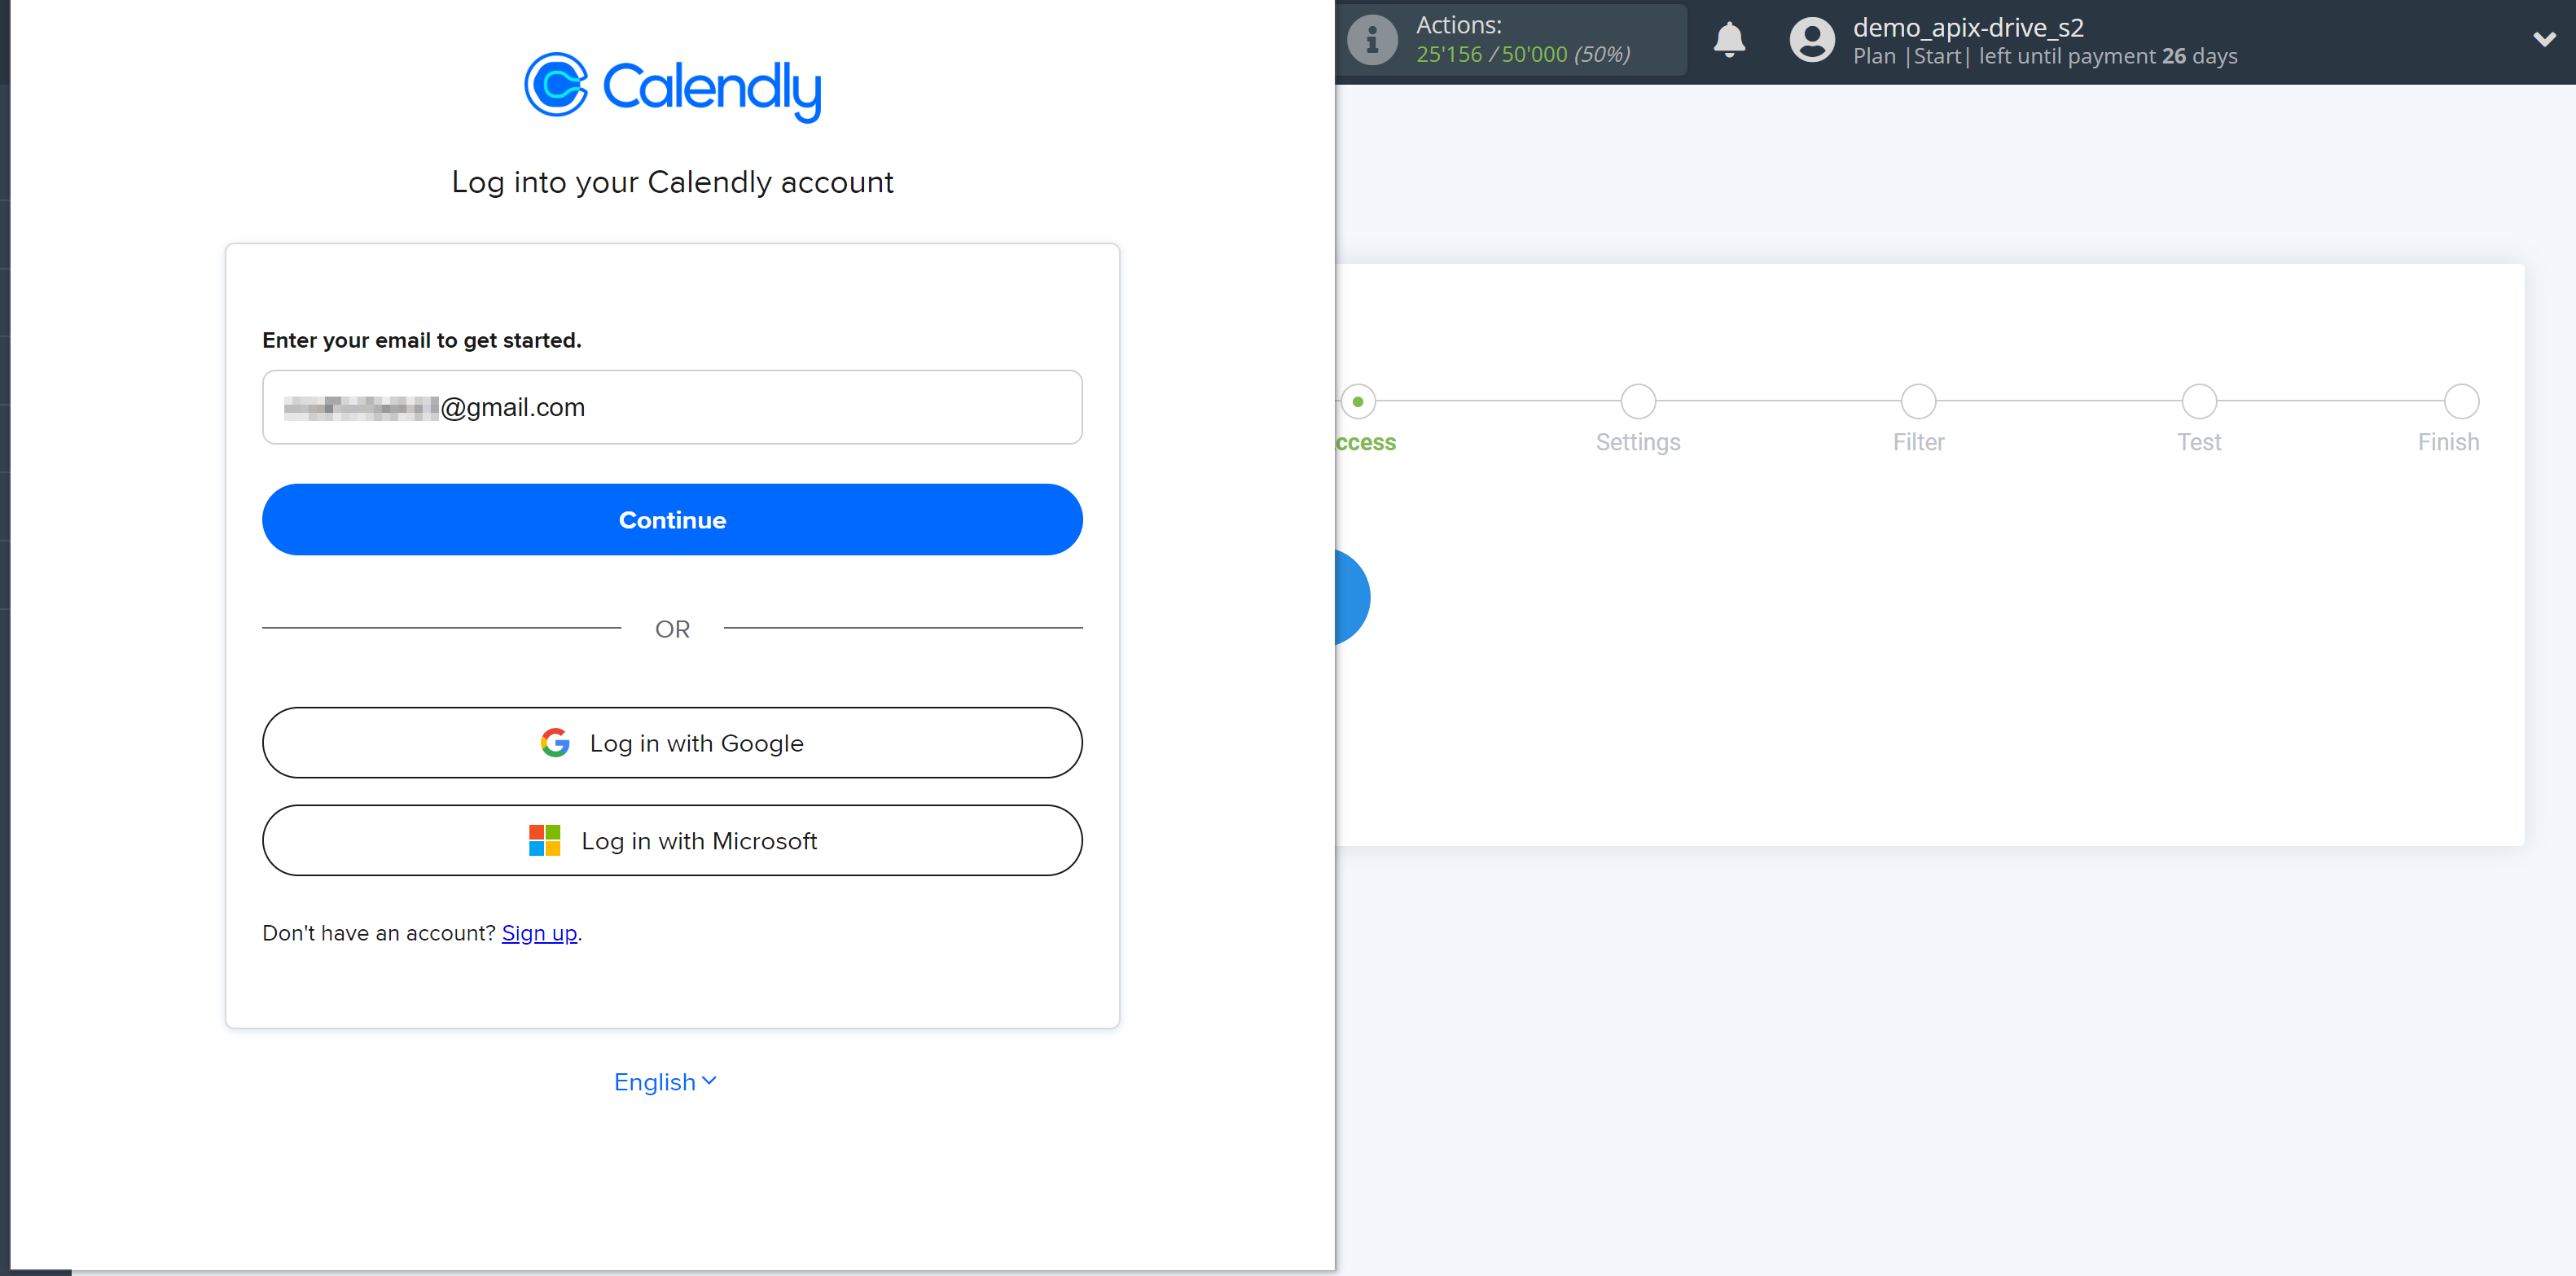Click the Sign up link
Viewport: 2576px width, 1276px height.
point(539,933)
